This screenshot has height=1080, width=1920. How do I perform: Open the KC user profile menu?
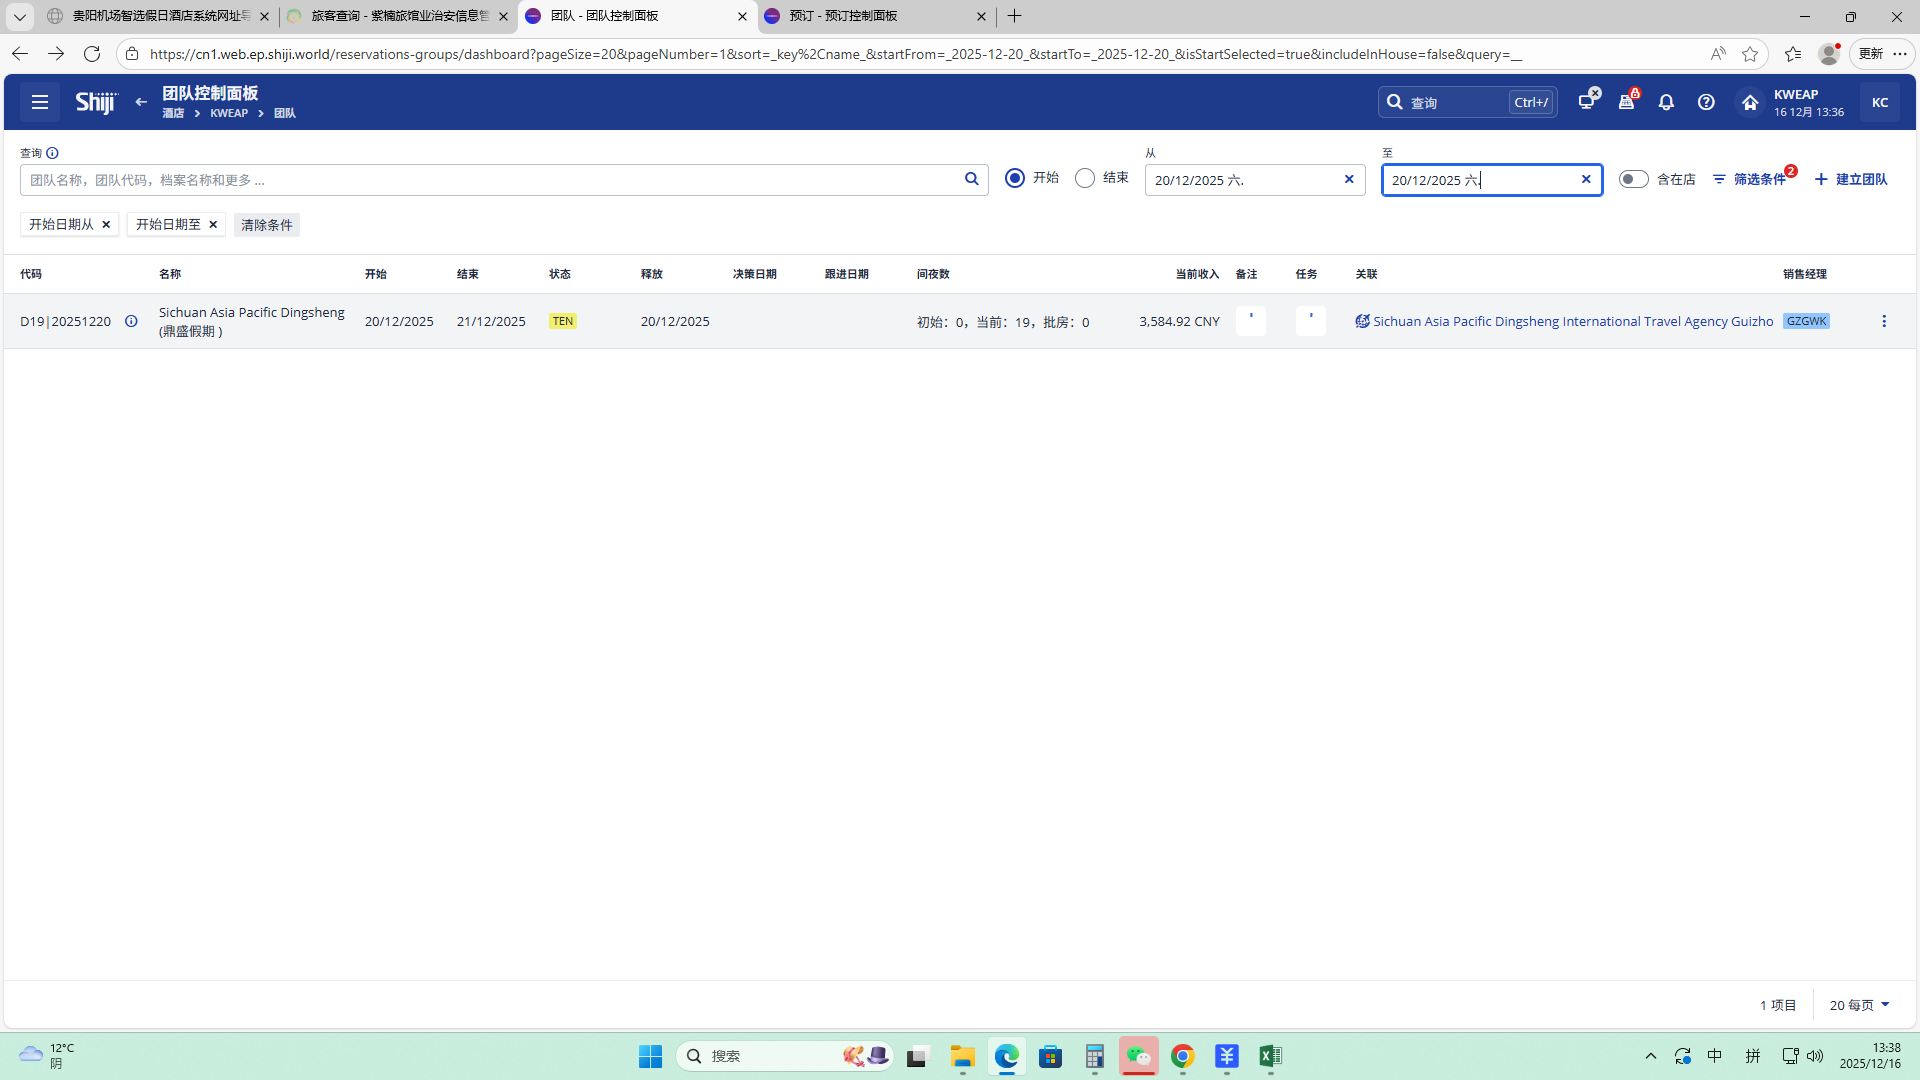click(x=1879, y=102)
